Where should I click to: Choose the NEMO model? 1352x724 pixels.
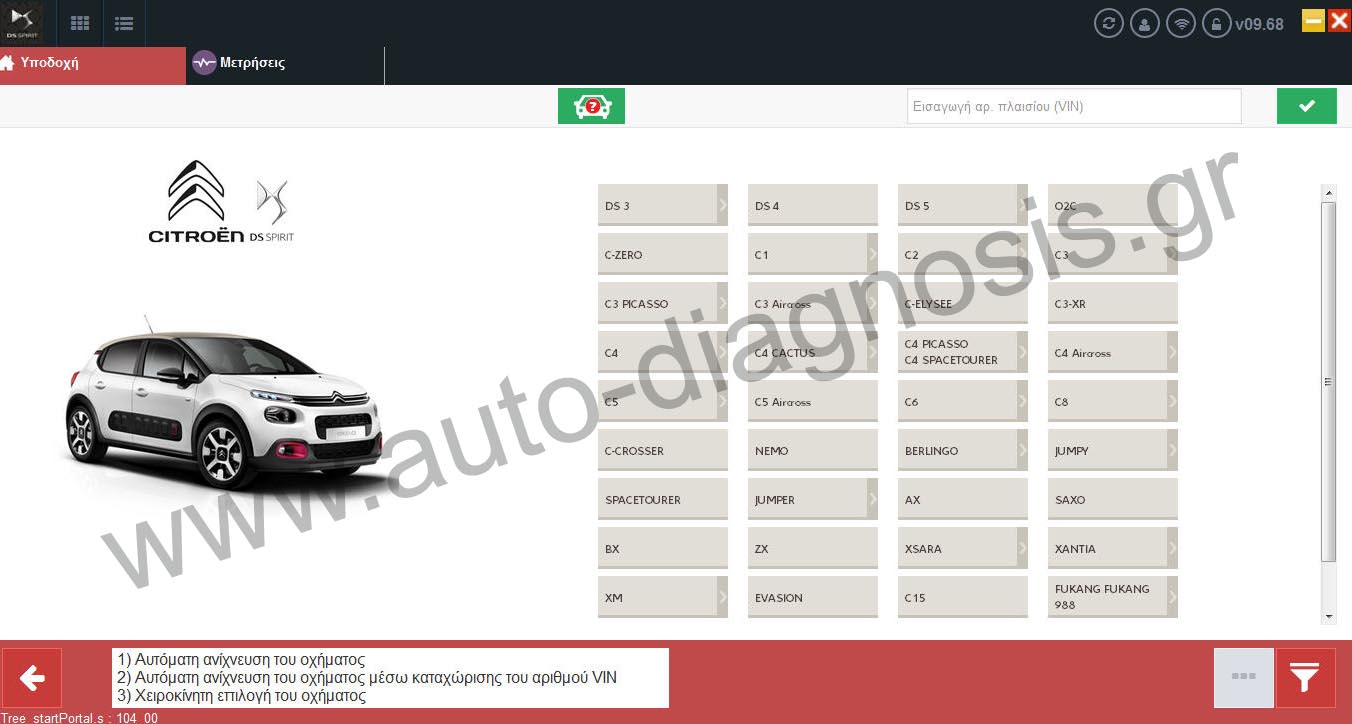tap(813, 450)
